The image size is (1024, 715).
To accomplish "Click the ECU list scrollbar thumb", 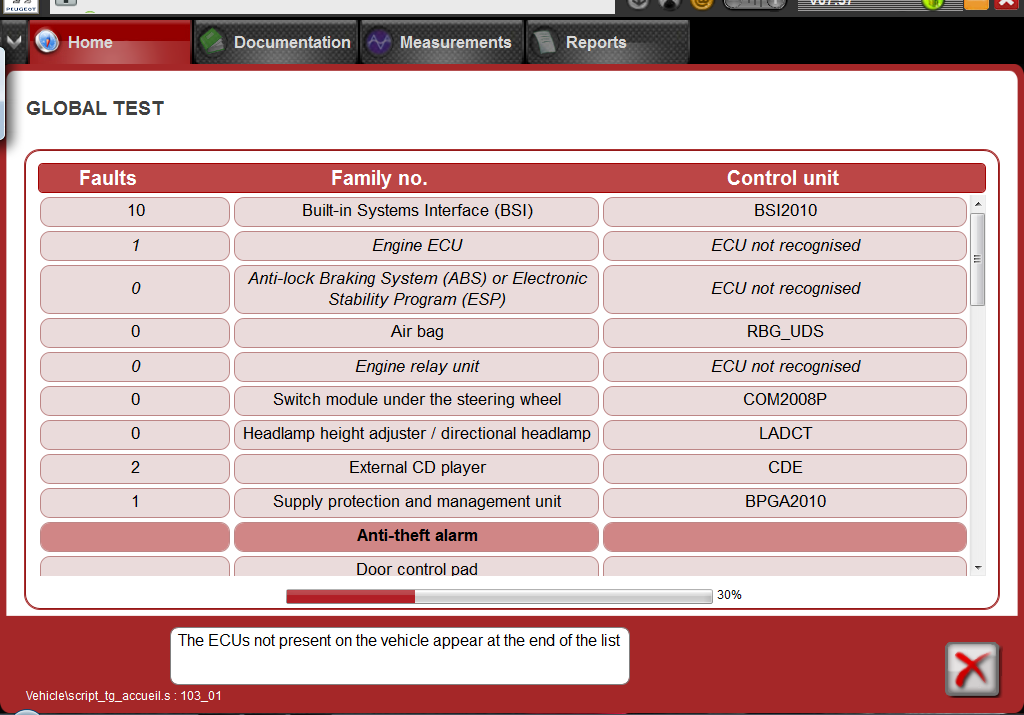I will 978,259.
